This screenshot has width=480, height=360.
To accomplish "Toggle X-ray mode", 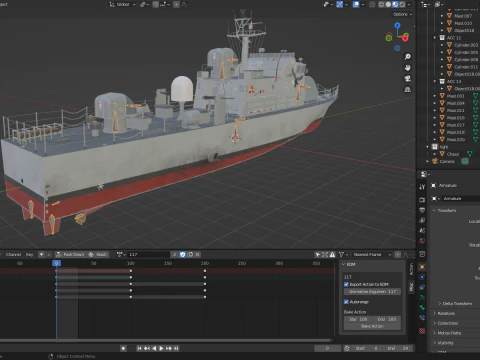I will [372, 4].
